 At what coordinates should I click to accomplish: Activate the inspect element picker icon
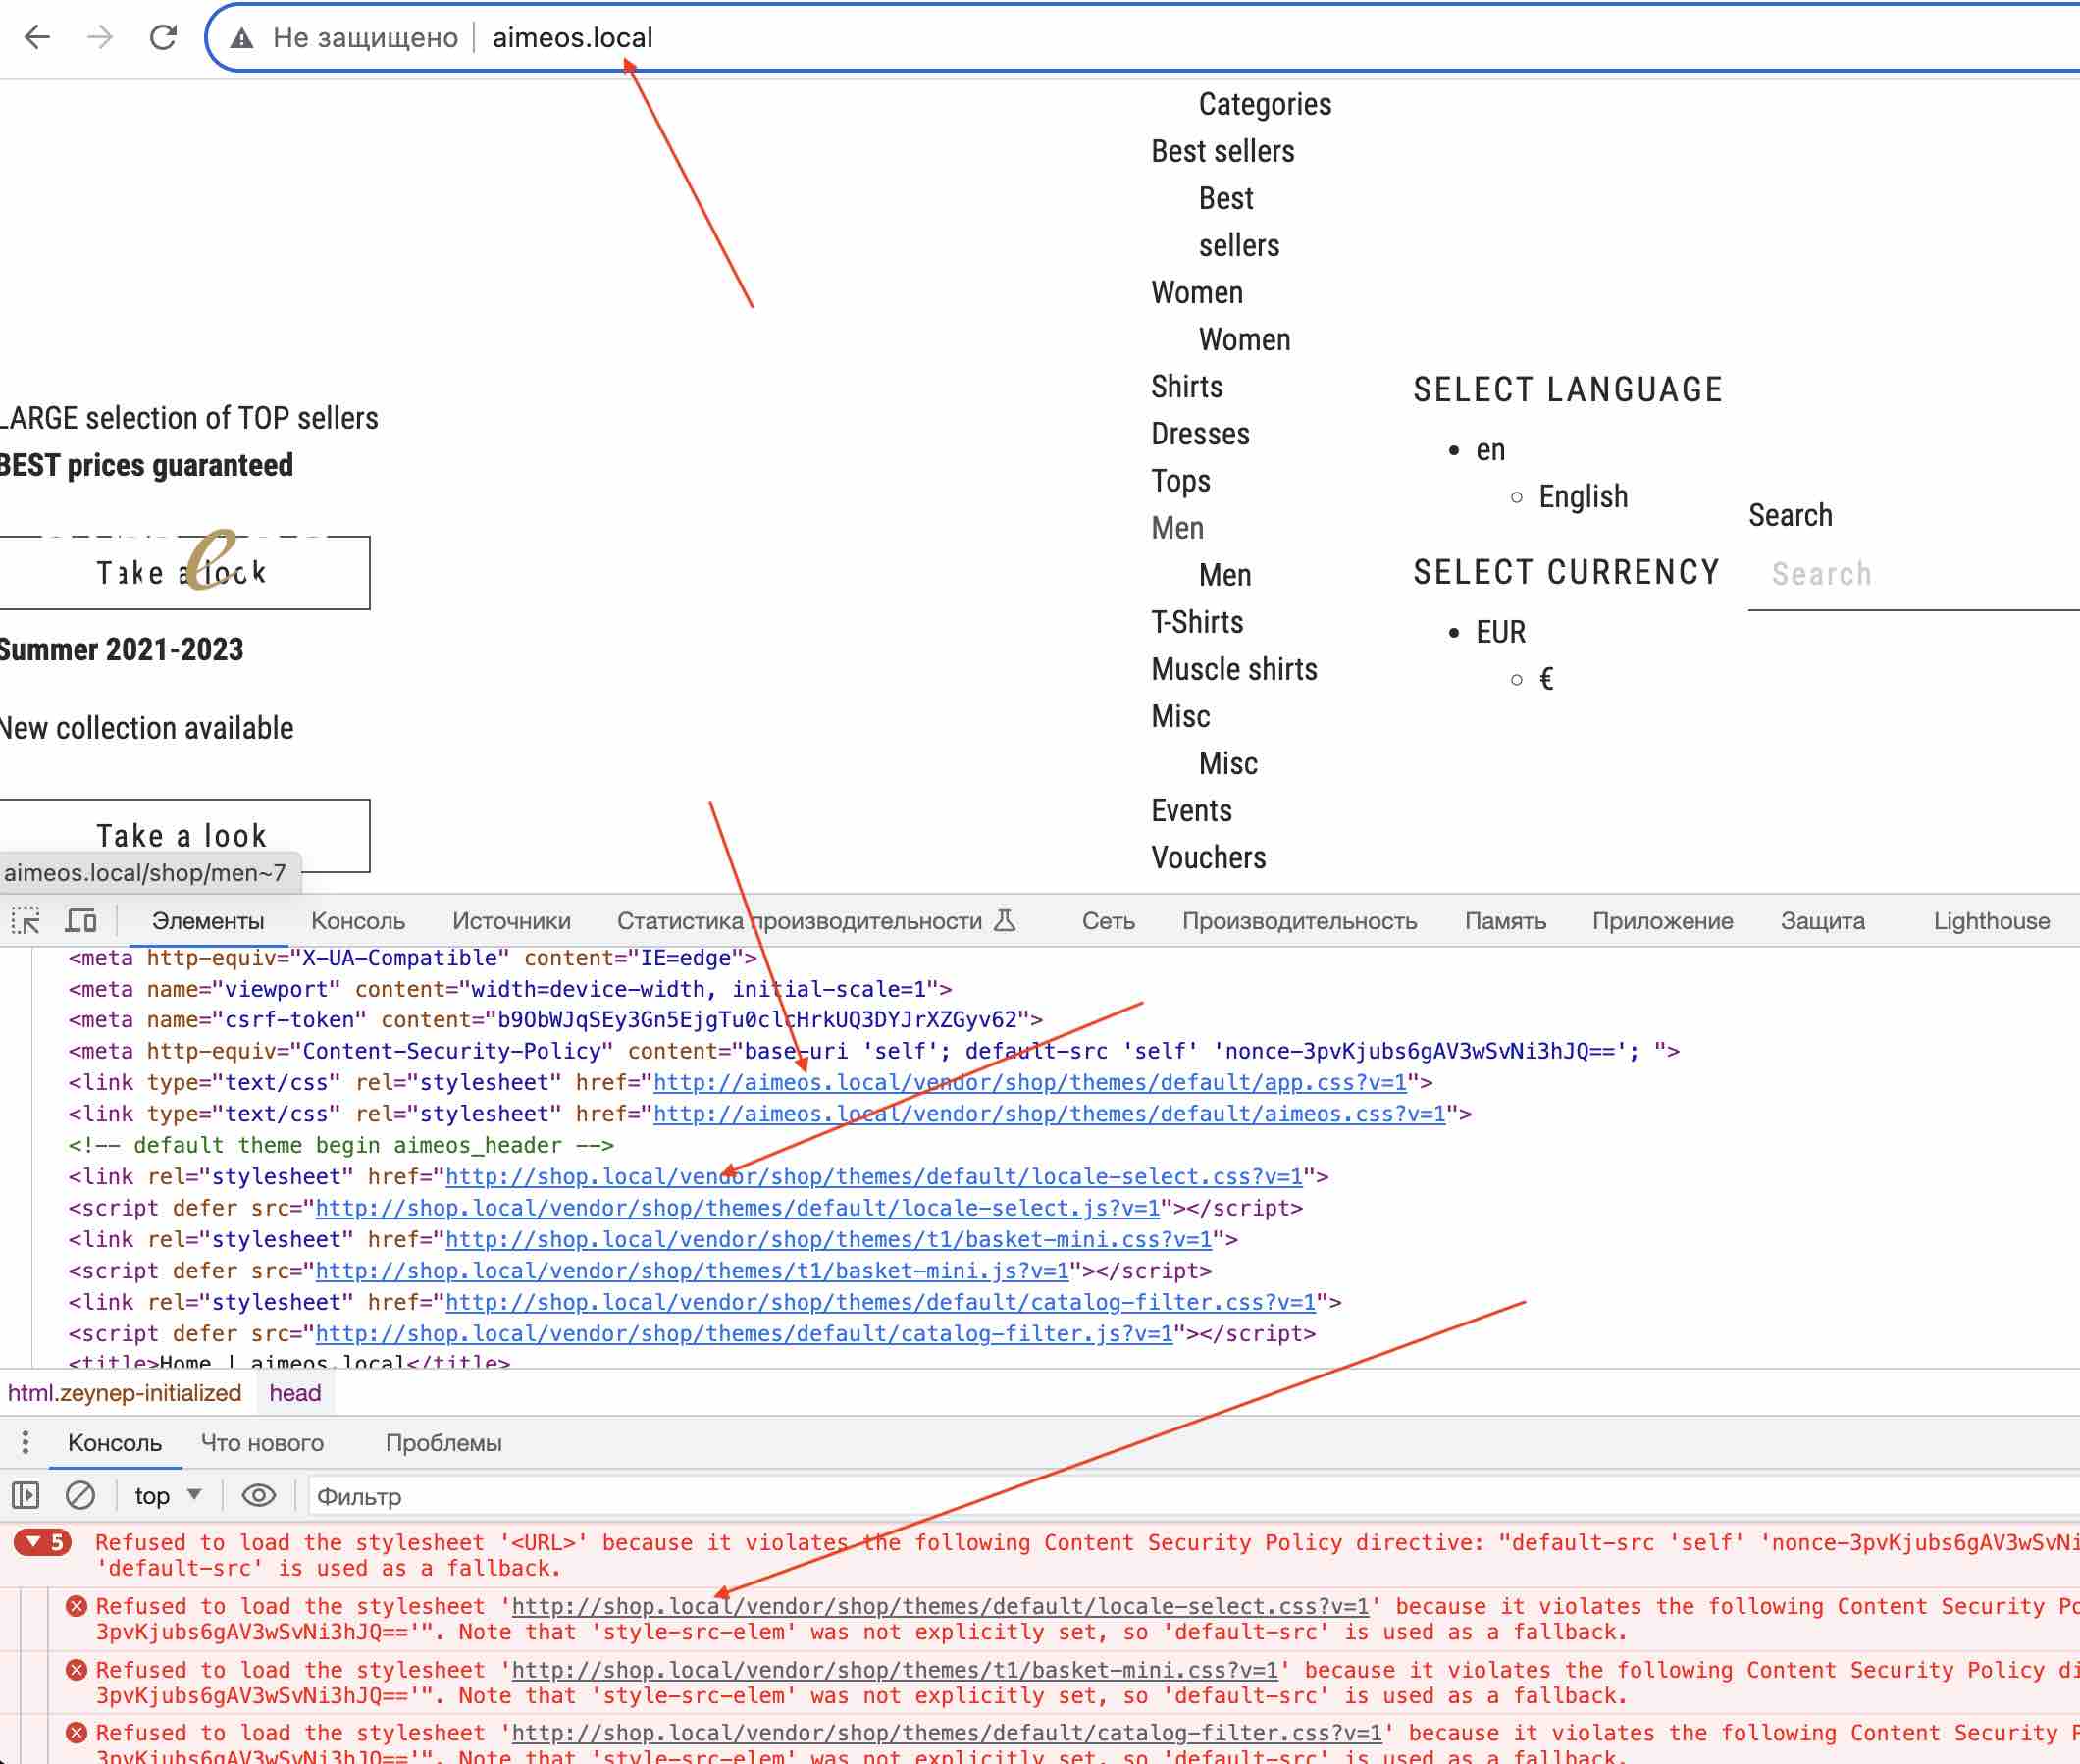(x=26, y=920)
